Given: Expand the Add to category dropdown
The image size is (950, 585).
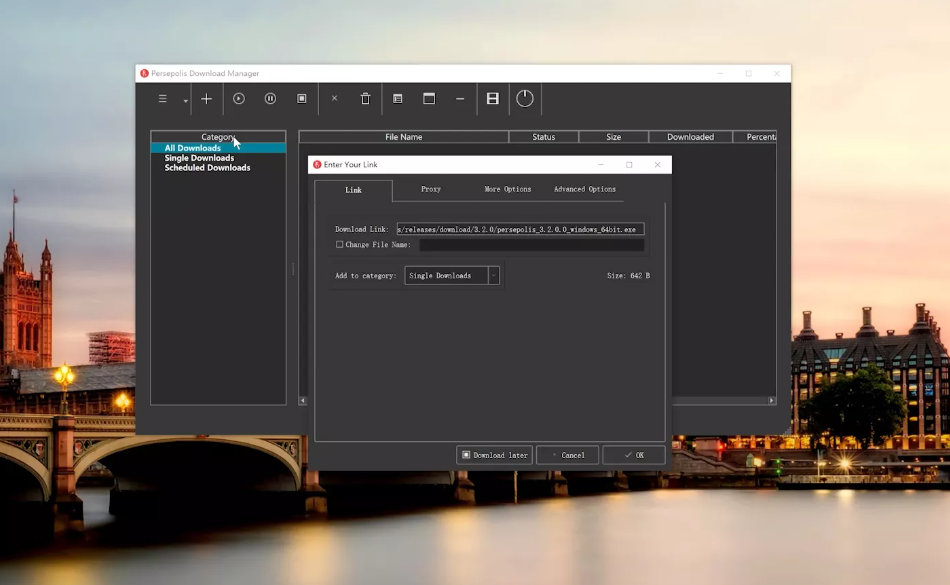Looking at the screenshot, I should (x=493, y=275).
